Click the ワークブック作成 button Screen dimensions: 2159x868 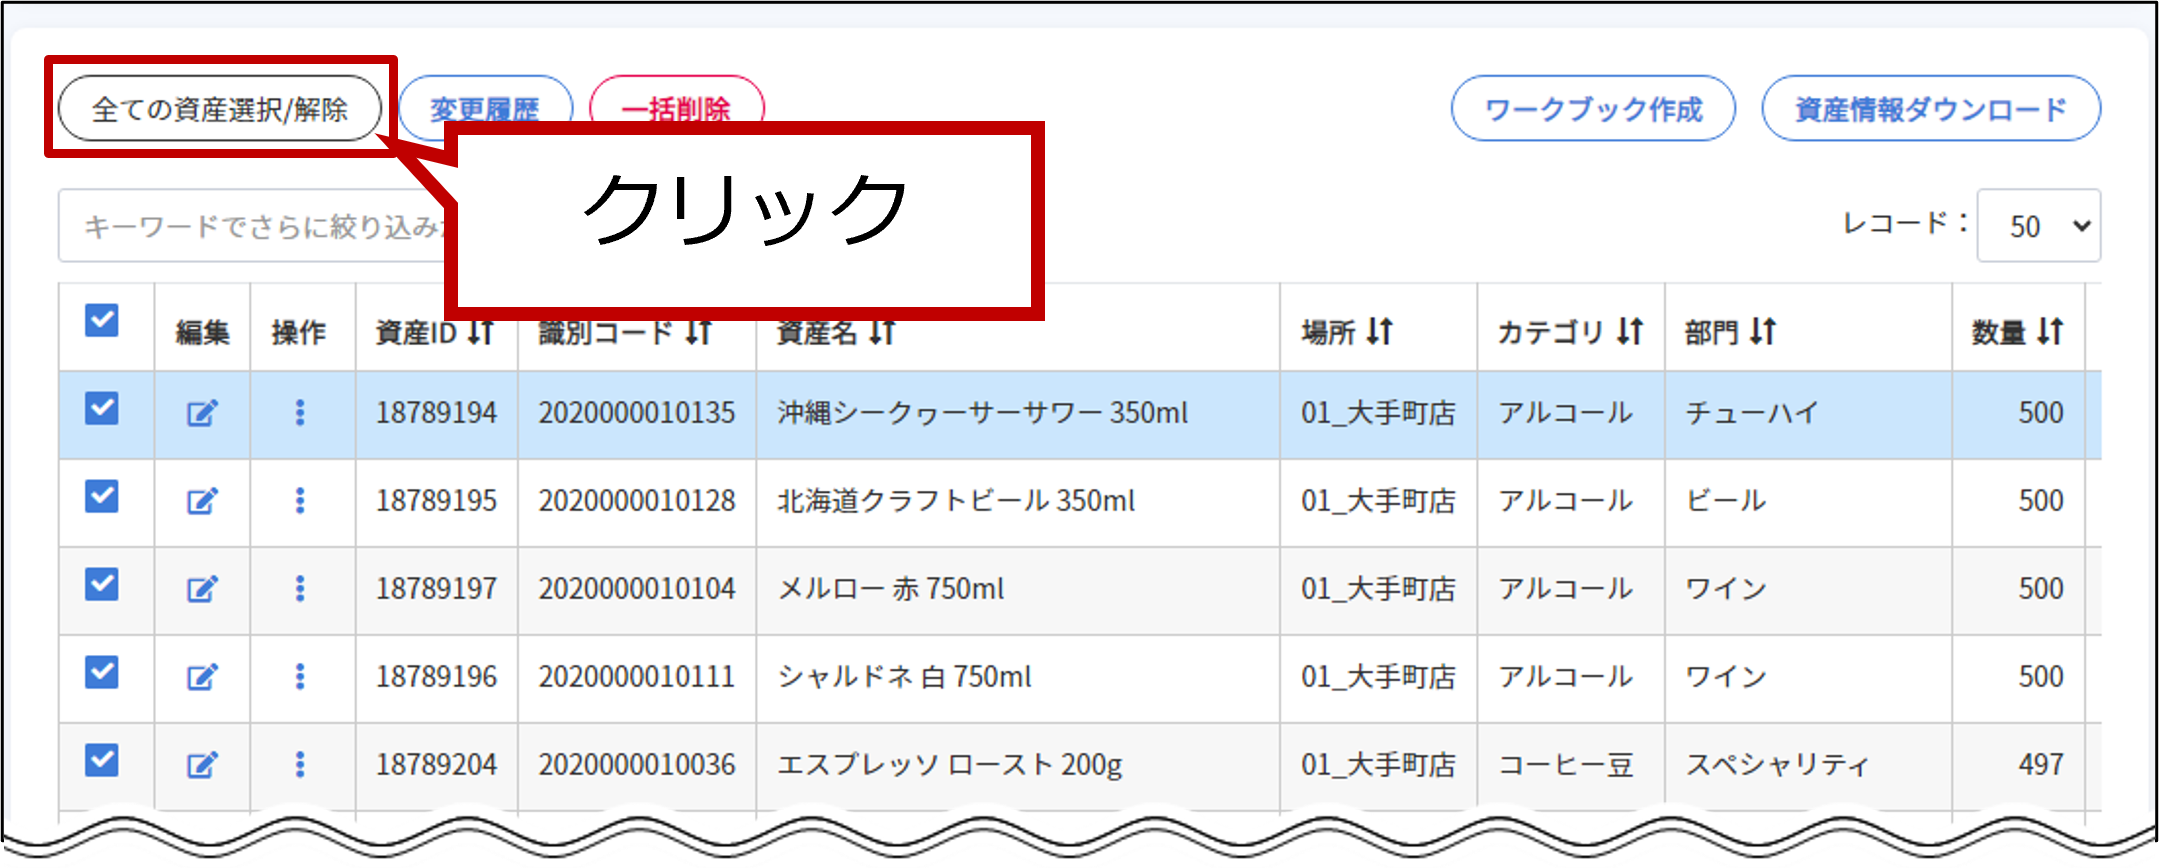[x=1593, y=108]
